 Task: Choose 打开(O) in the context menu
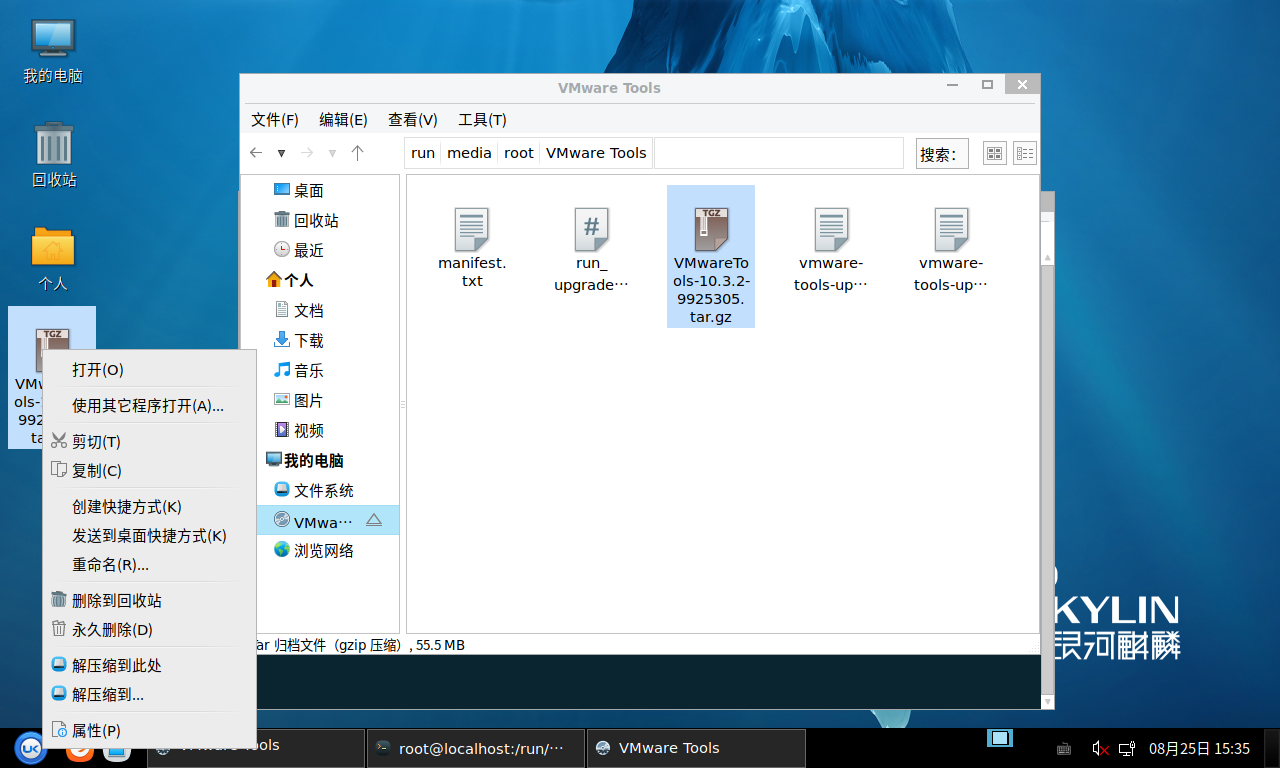(x=149, y=370)
